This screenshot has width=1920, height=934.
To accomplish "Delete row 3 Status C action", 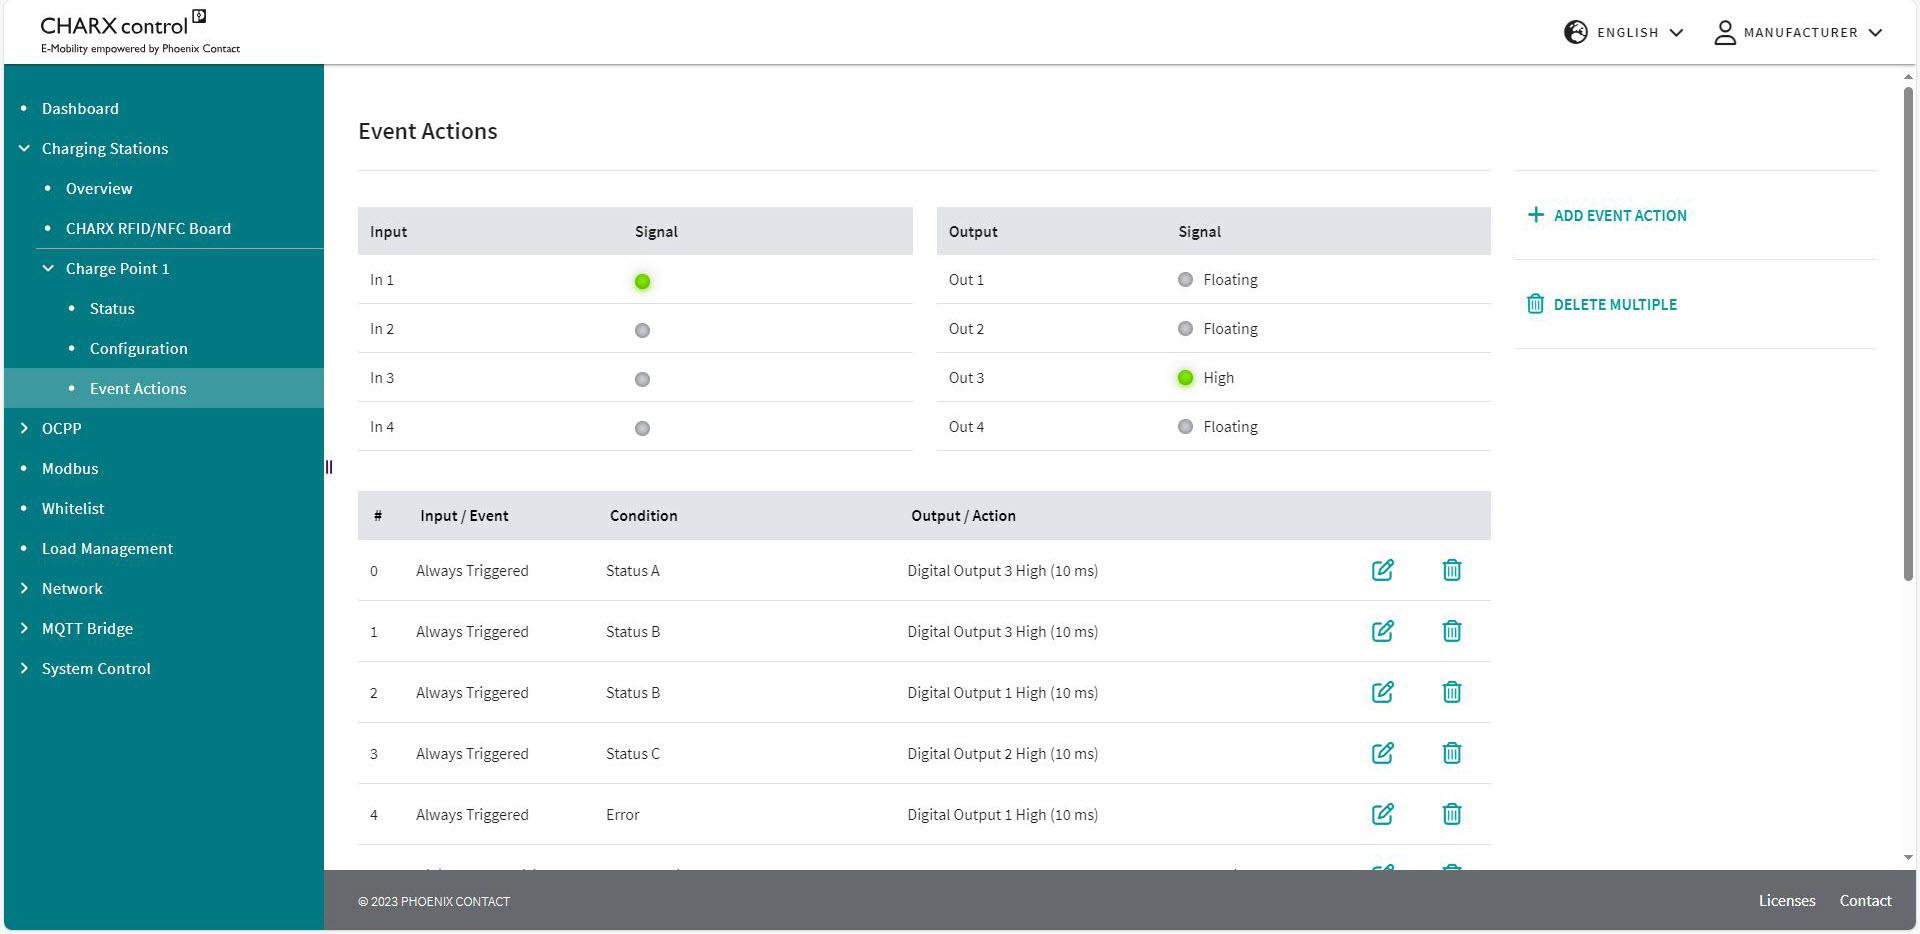I will (x=1452, y=753).
